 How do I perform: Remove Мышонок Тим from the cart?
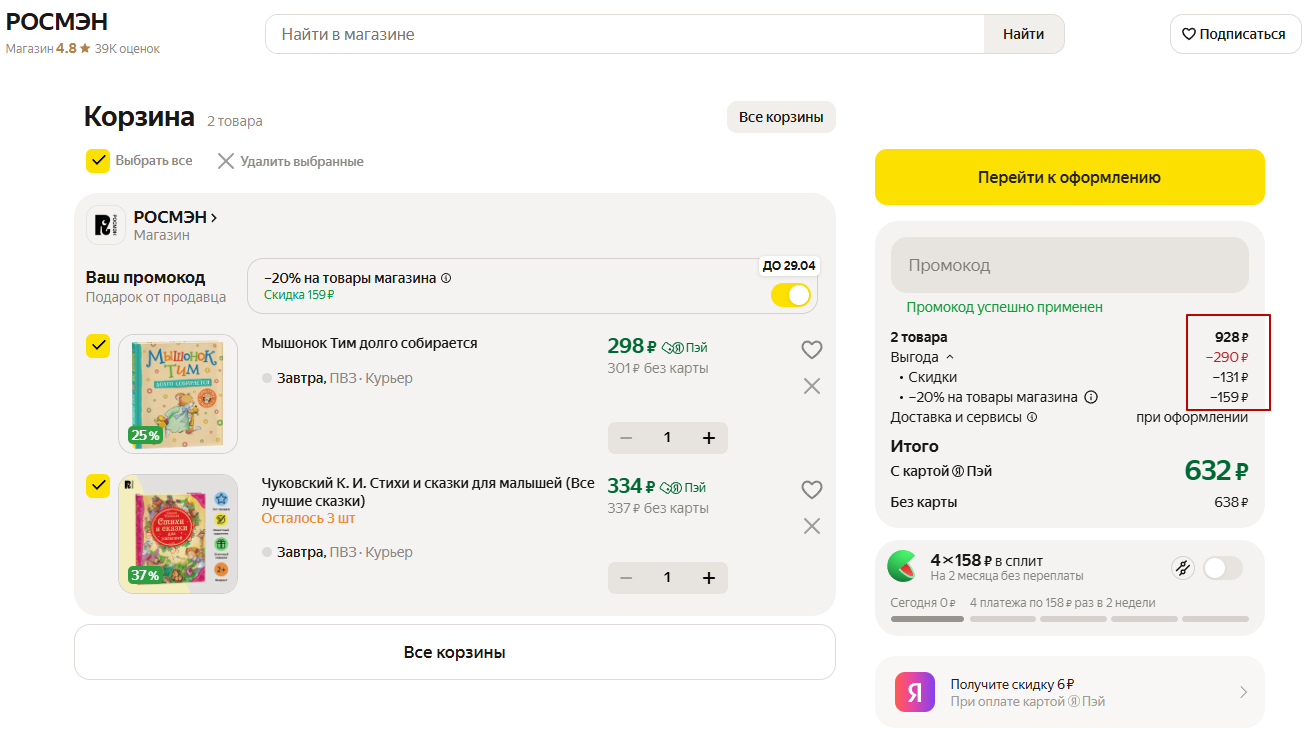point(812,386)
